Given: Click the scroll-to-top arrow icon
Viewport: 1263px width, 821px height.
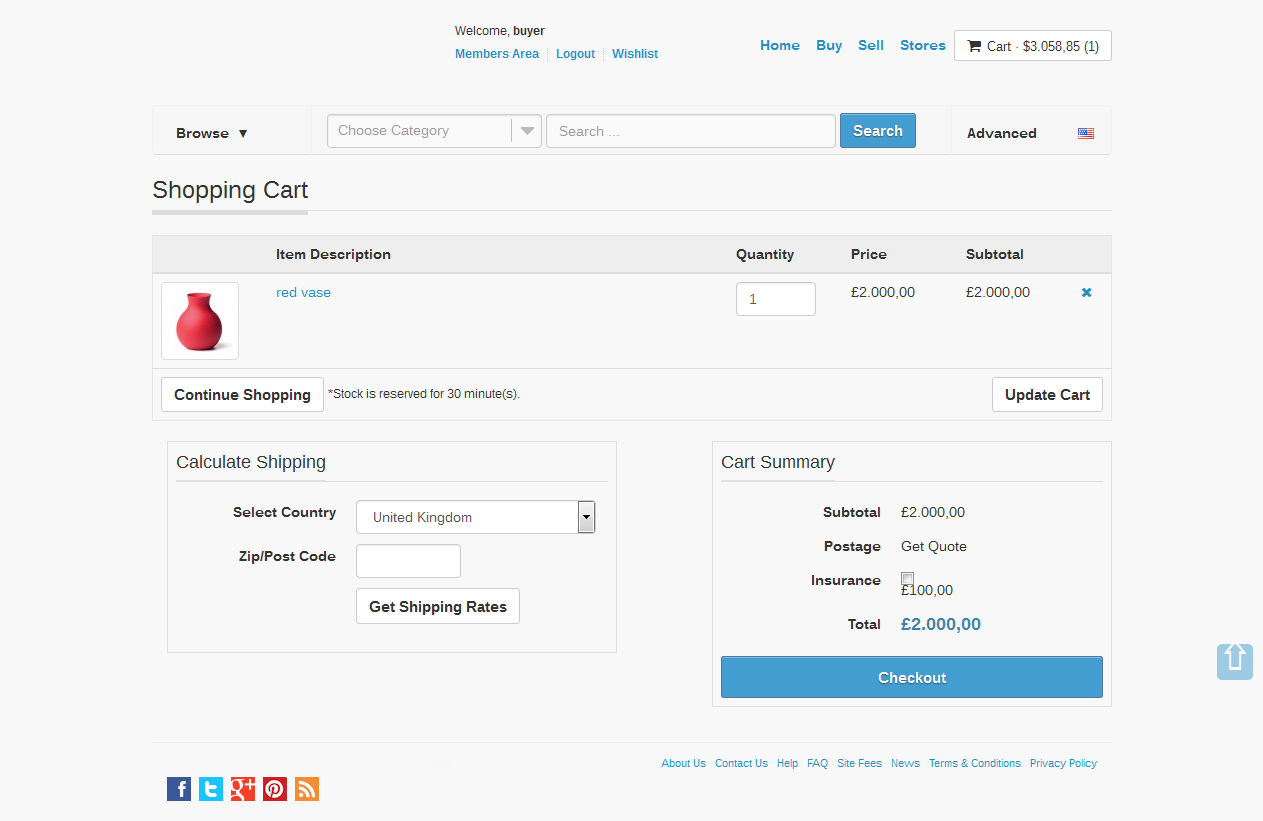Looking at the screenshot, I should [1234, 661].
